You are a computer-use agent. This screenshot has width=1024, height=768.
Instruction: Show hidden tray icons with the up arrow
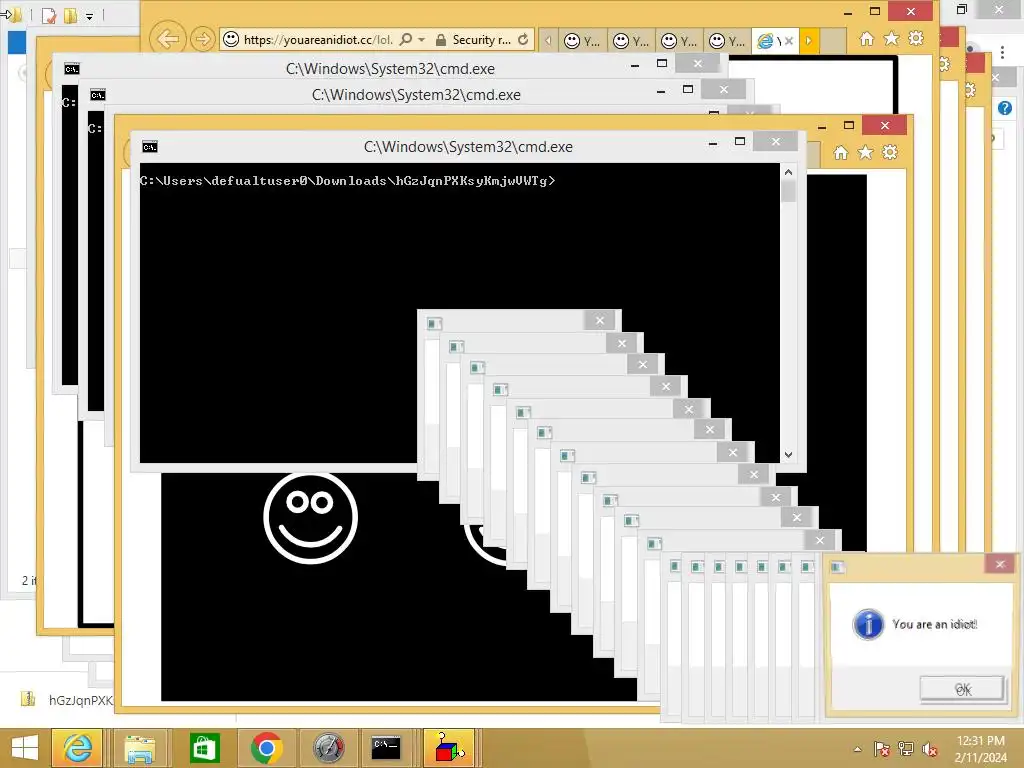(857, 749)
